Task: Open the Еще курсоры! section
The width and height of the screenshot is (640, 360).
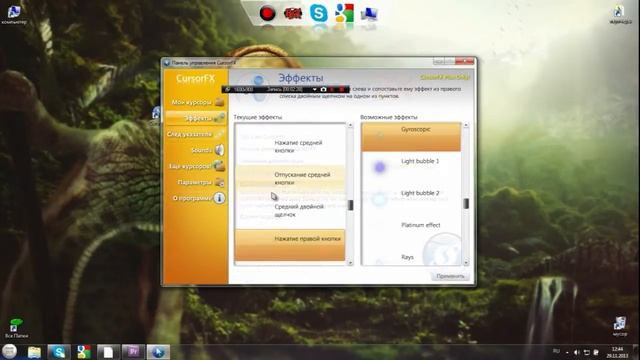Action: pos(196,166)
